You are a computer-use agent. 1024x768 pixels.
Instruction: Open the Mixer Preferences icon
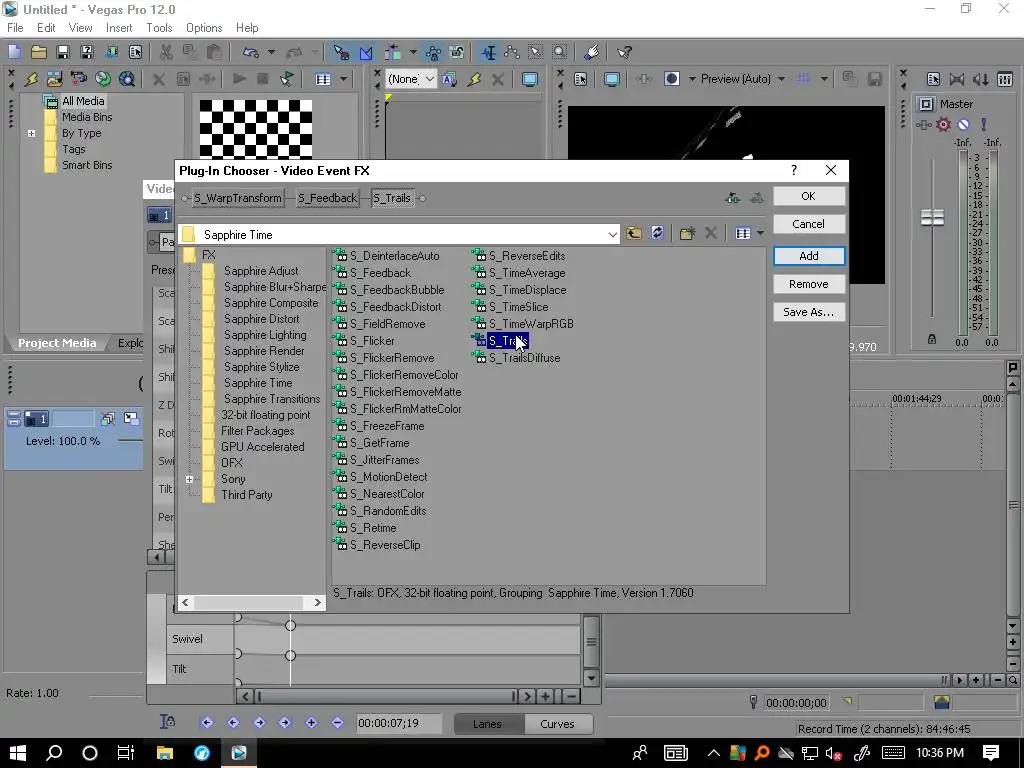(933, 79)
